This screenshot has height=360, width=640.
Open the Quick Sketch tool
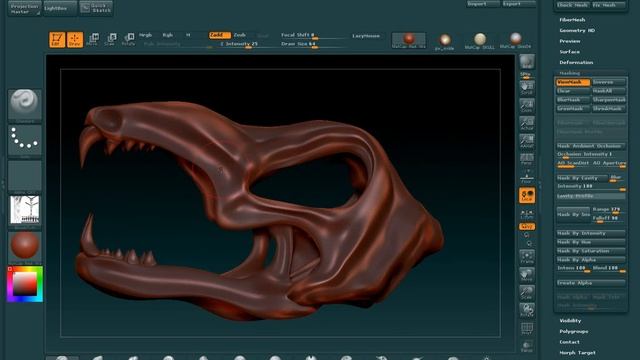pos(96,8)
